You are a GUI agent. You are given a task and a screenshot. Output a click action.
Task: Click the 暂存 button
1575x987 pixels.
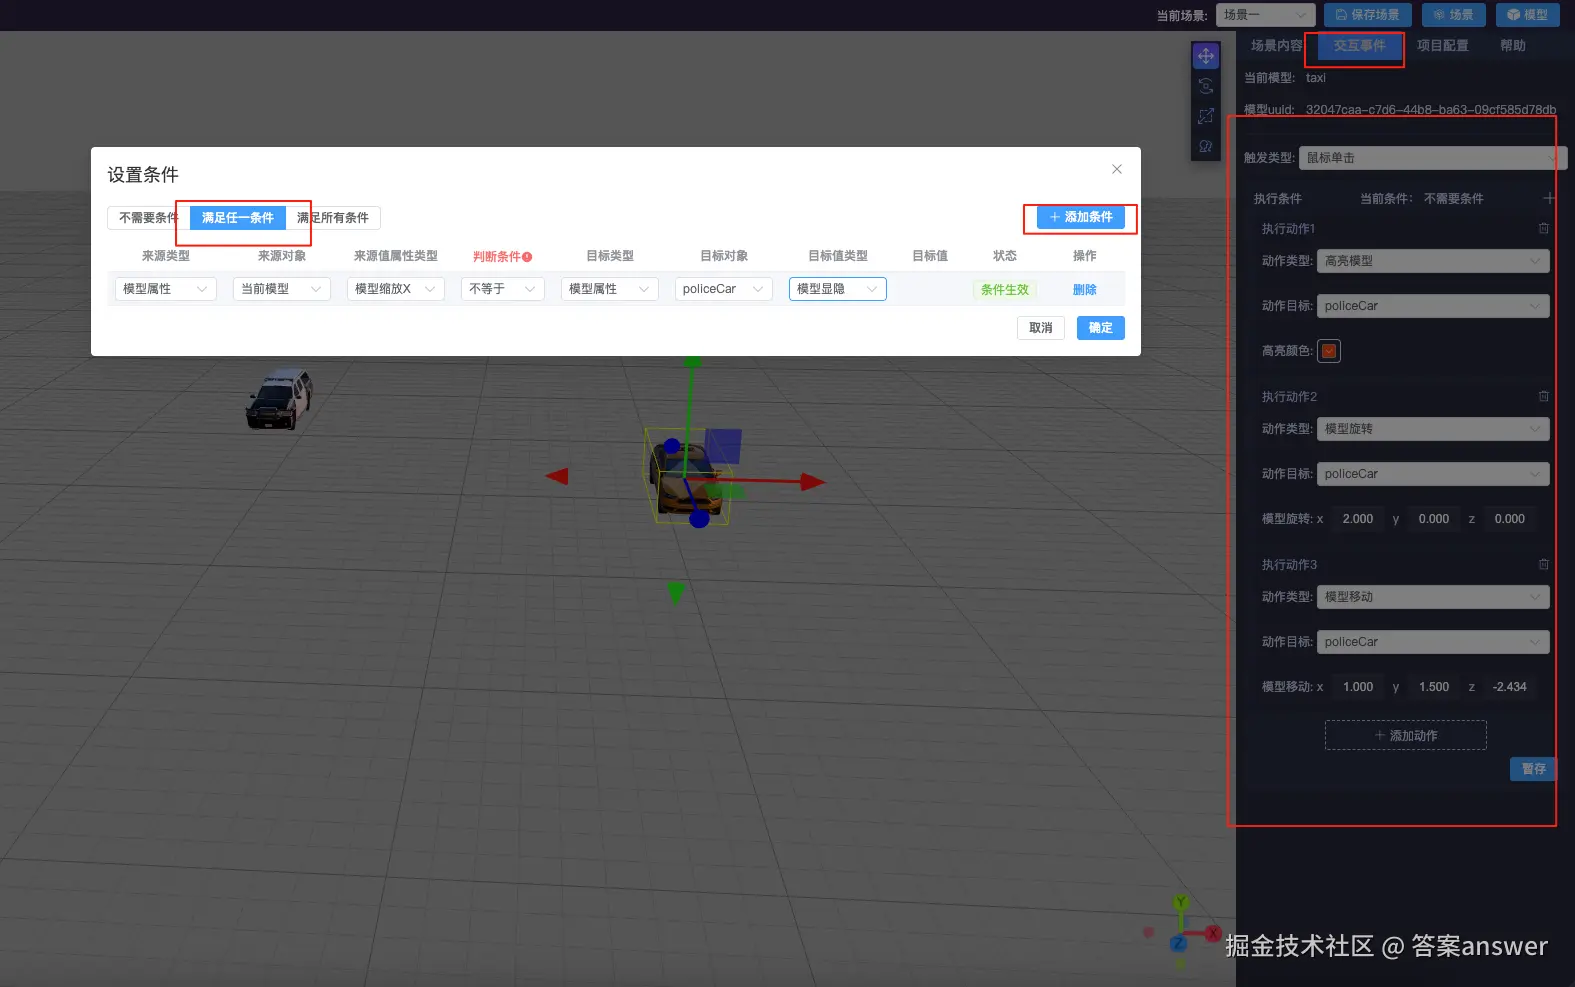click(x=1533, y=769)
